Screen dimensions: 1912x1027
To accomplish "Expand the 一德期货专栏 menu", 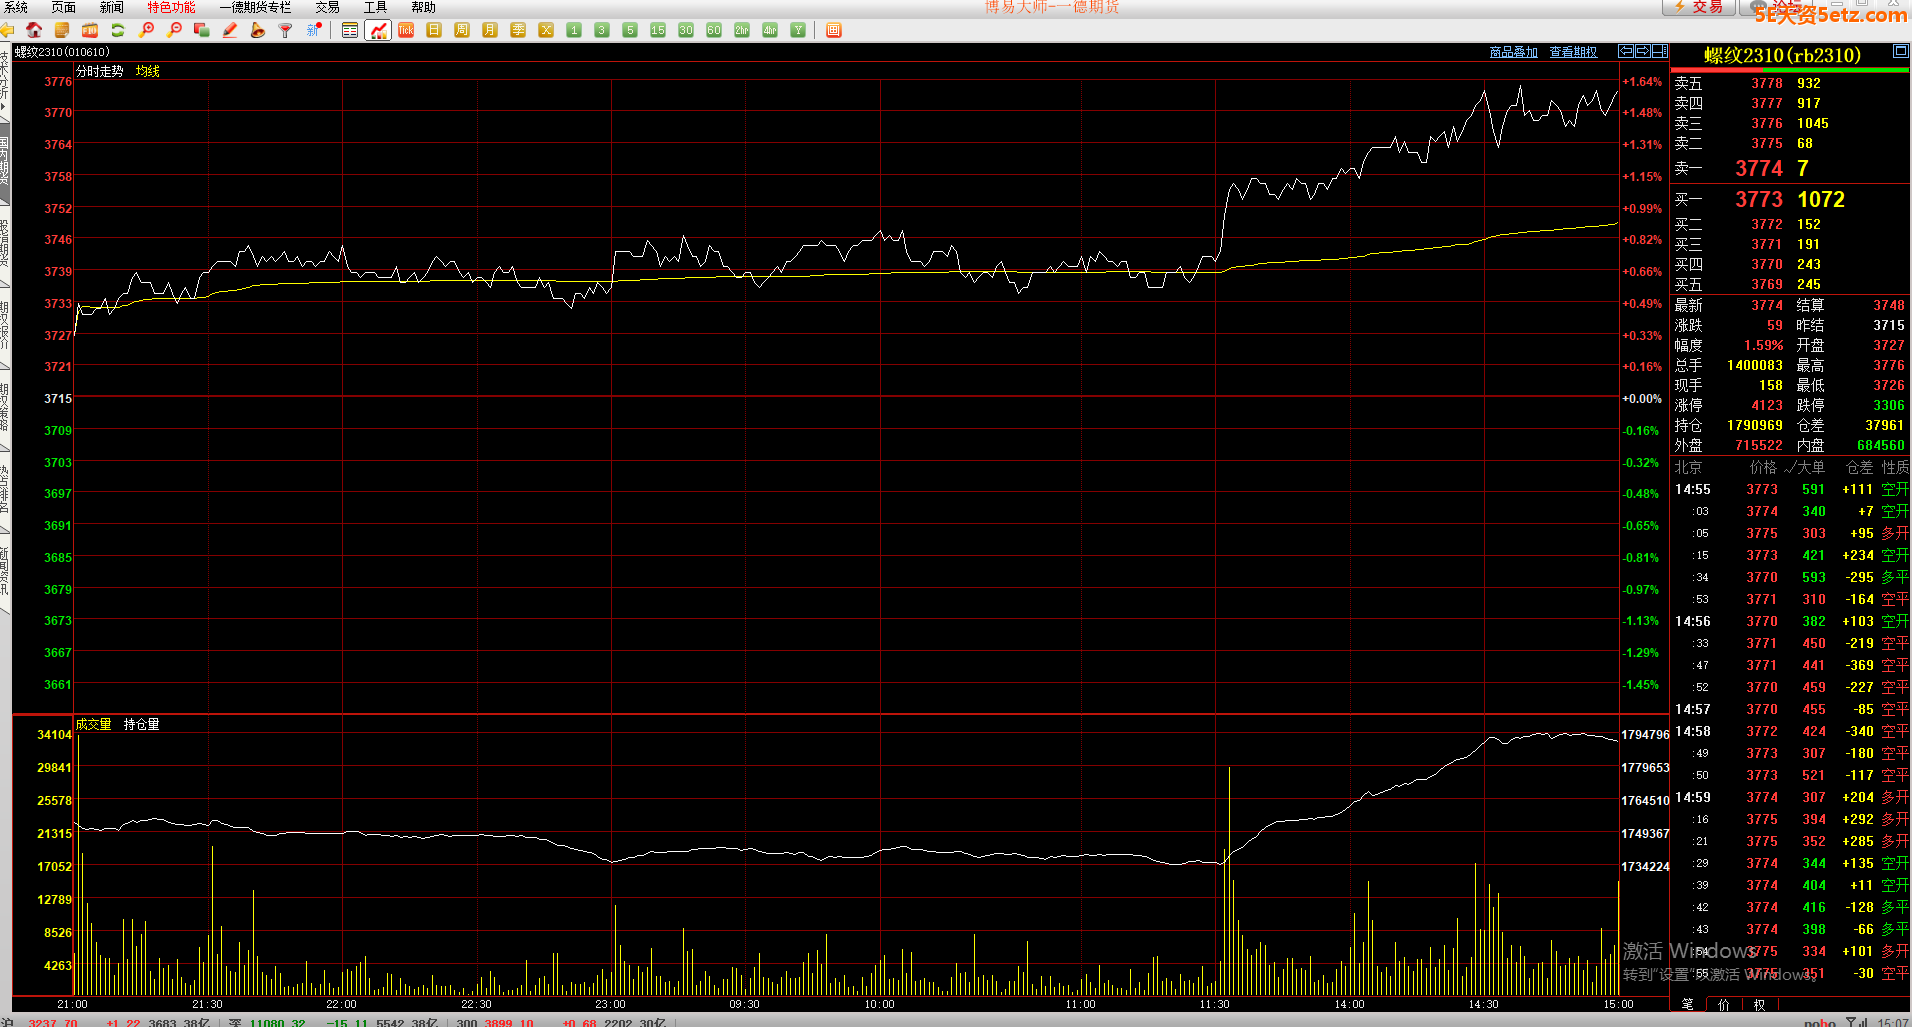I will pos(255,8).
